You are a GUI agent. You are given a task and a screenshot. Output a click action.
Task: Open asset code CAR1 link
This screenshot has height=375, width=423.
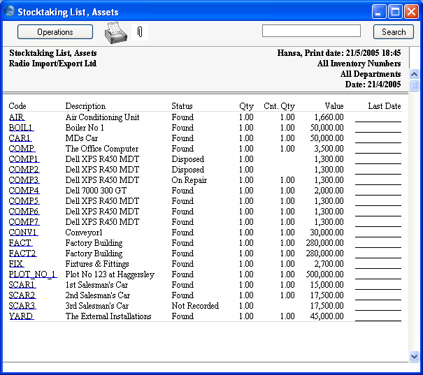pyautogui.click(x=20, y=138)
